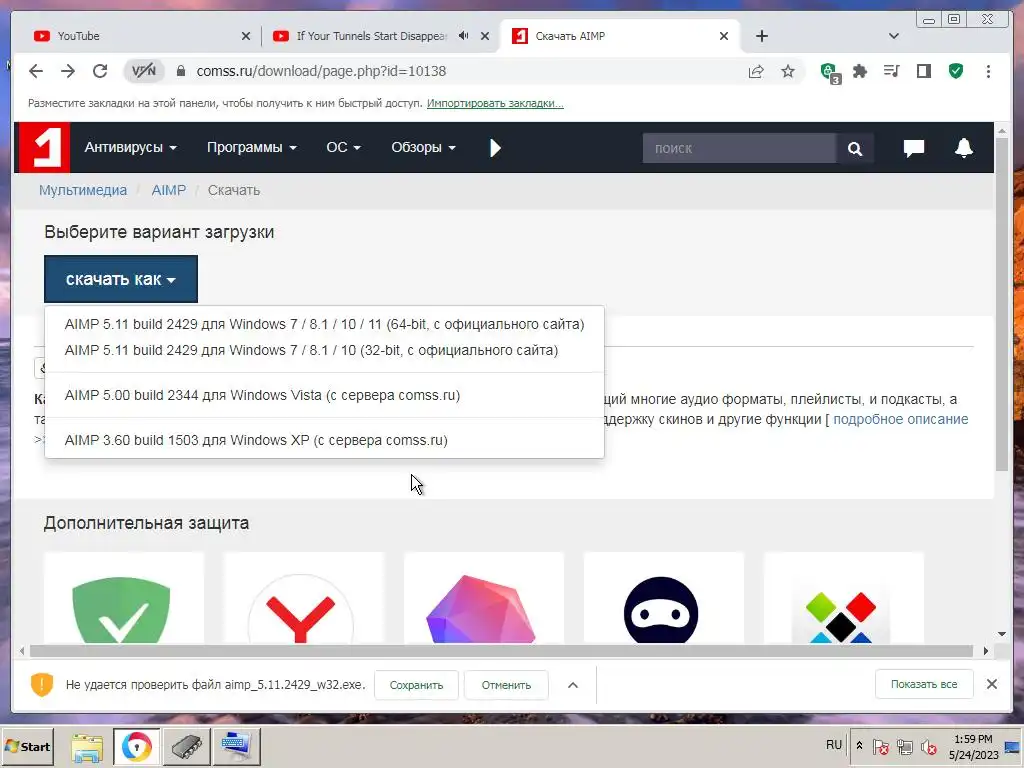Mute audio on the Tunnels tab
1024x768 pixels.
click(x=463, y=35)
